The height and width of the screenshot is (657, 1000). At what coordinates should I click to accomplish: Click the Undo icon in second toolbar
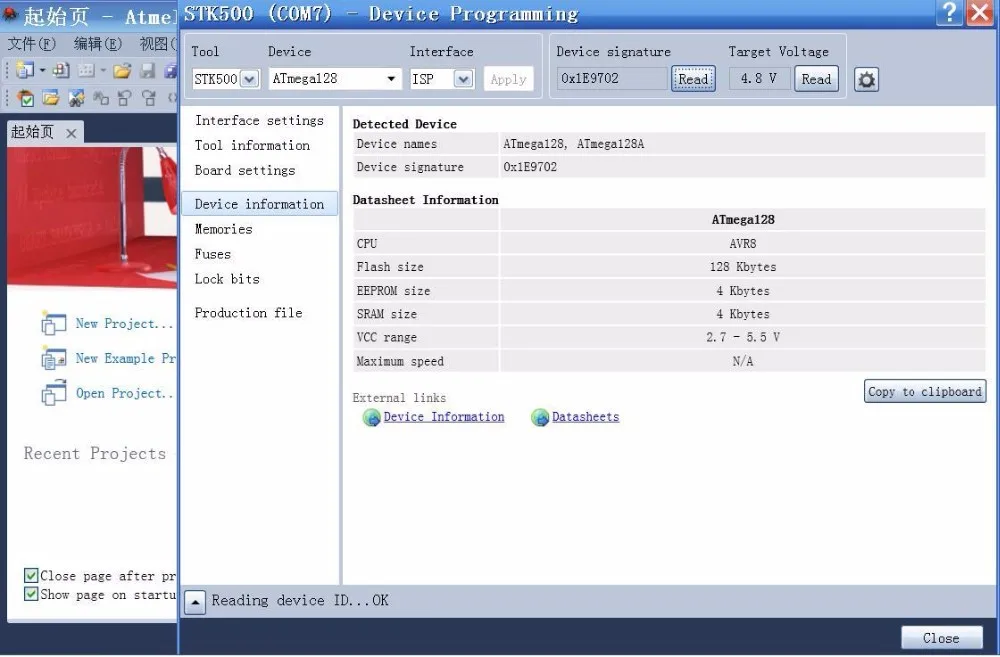point(124,98)
